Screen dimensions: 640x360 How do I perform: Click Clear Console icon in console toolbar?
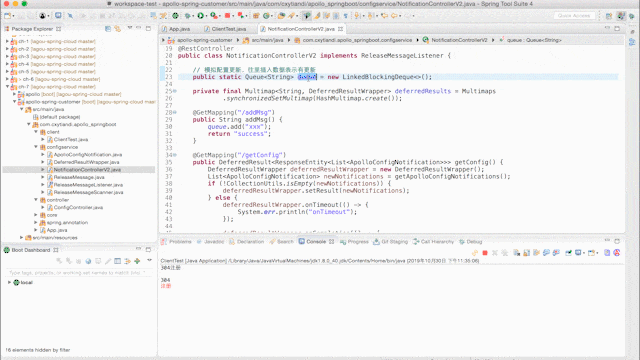(x=516, y=253)
